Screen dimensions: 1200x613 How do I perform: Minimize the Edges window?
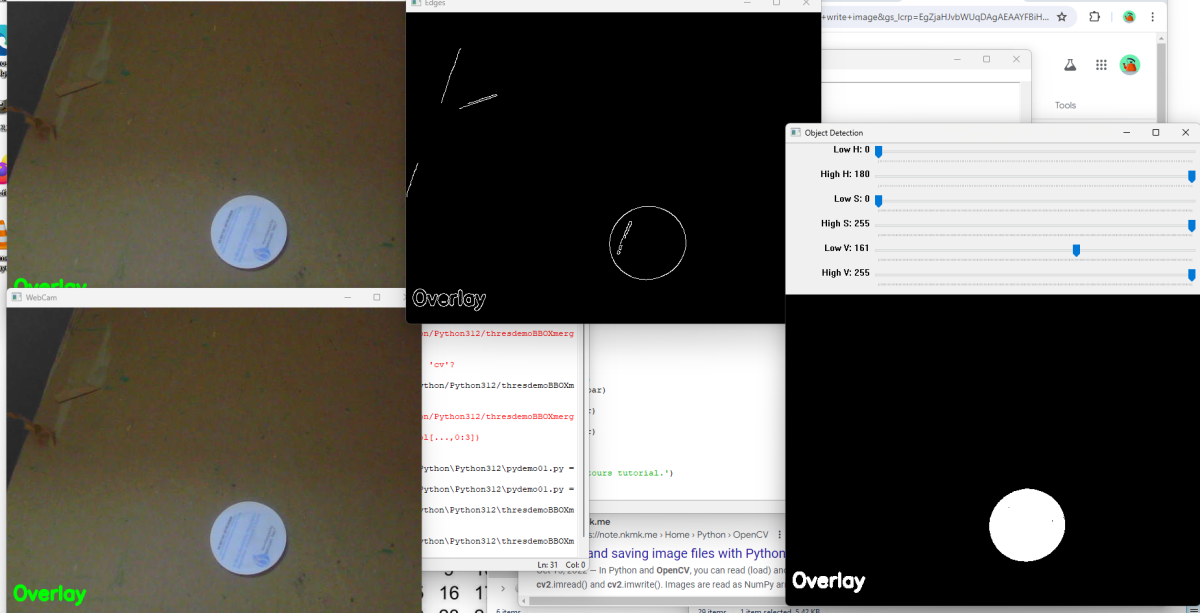[746, 4]
